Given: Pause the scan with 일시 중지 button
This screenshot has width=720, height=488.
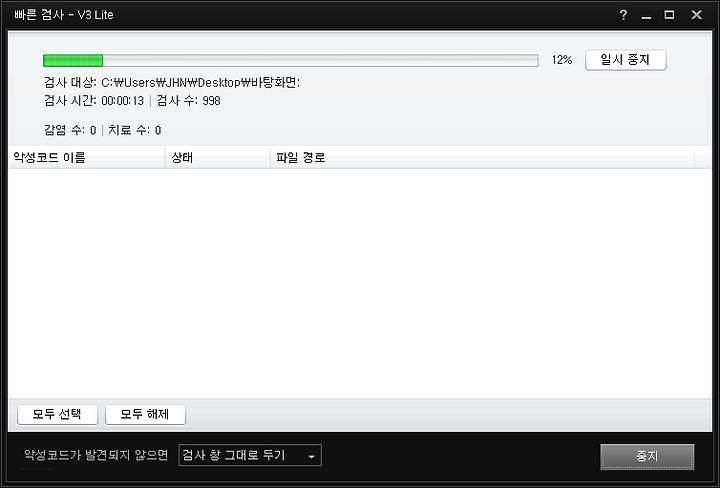Looking at the screenshot, I should (625, 60).
